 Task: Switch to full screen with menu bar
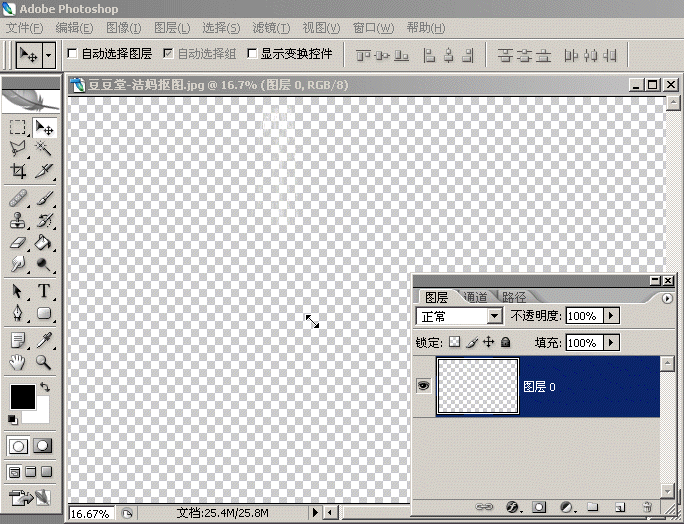(31, 472)
